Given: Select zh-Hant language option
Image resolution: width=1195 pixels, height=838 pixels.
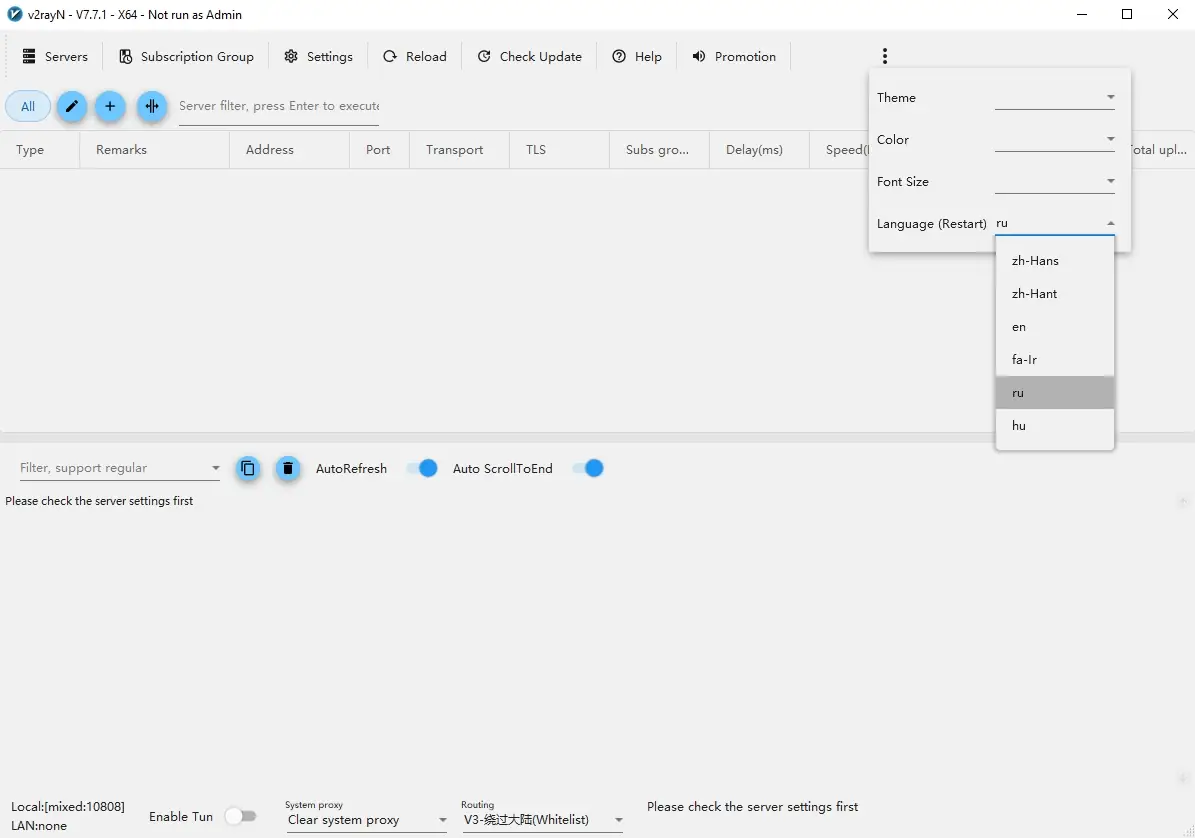Looking at the screenshot, I should 1055,294.
